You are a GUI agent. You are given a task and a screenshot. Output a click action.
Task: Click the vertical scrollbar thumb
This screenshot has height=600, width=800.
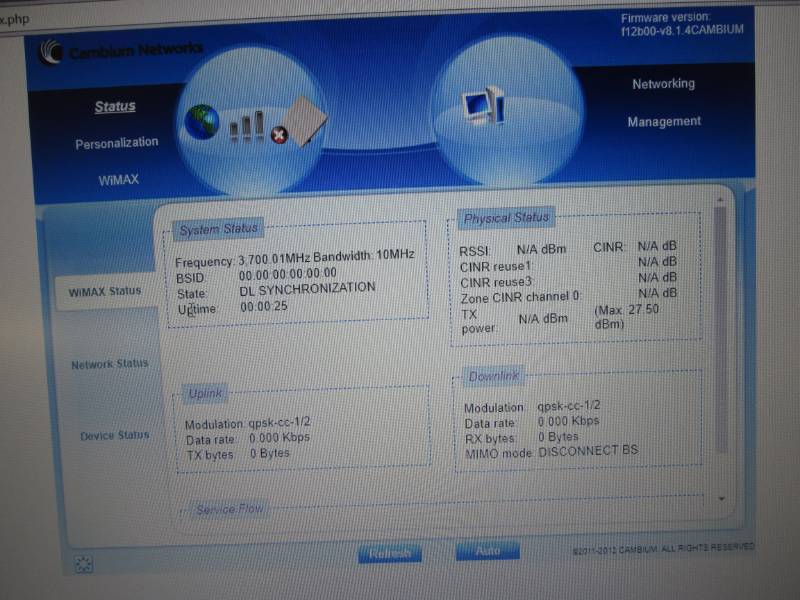721,329
